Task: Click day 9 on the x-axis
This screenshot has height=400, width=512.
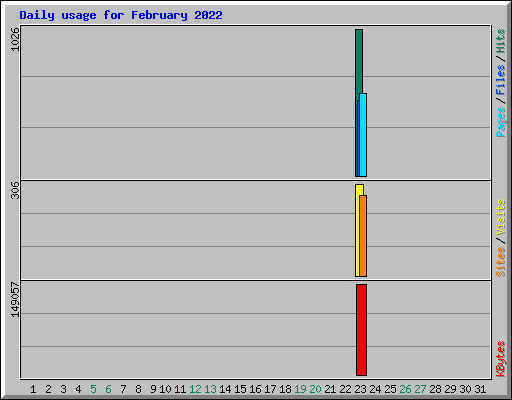Action: click(153, 389)
